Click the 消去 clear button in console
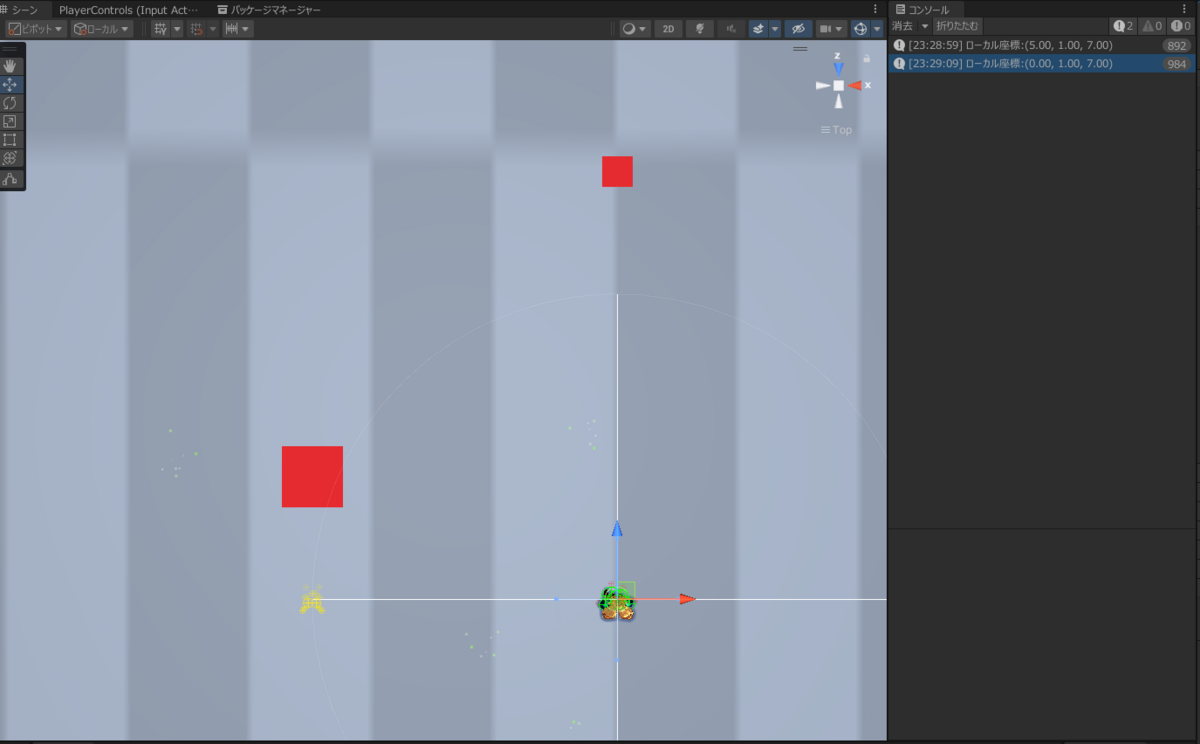Image resolution: width=1200 pixels, height=744 pixels. coord(903,25)
